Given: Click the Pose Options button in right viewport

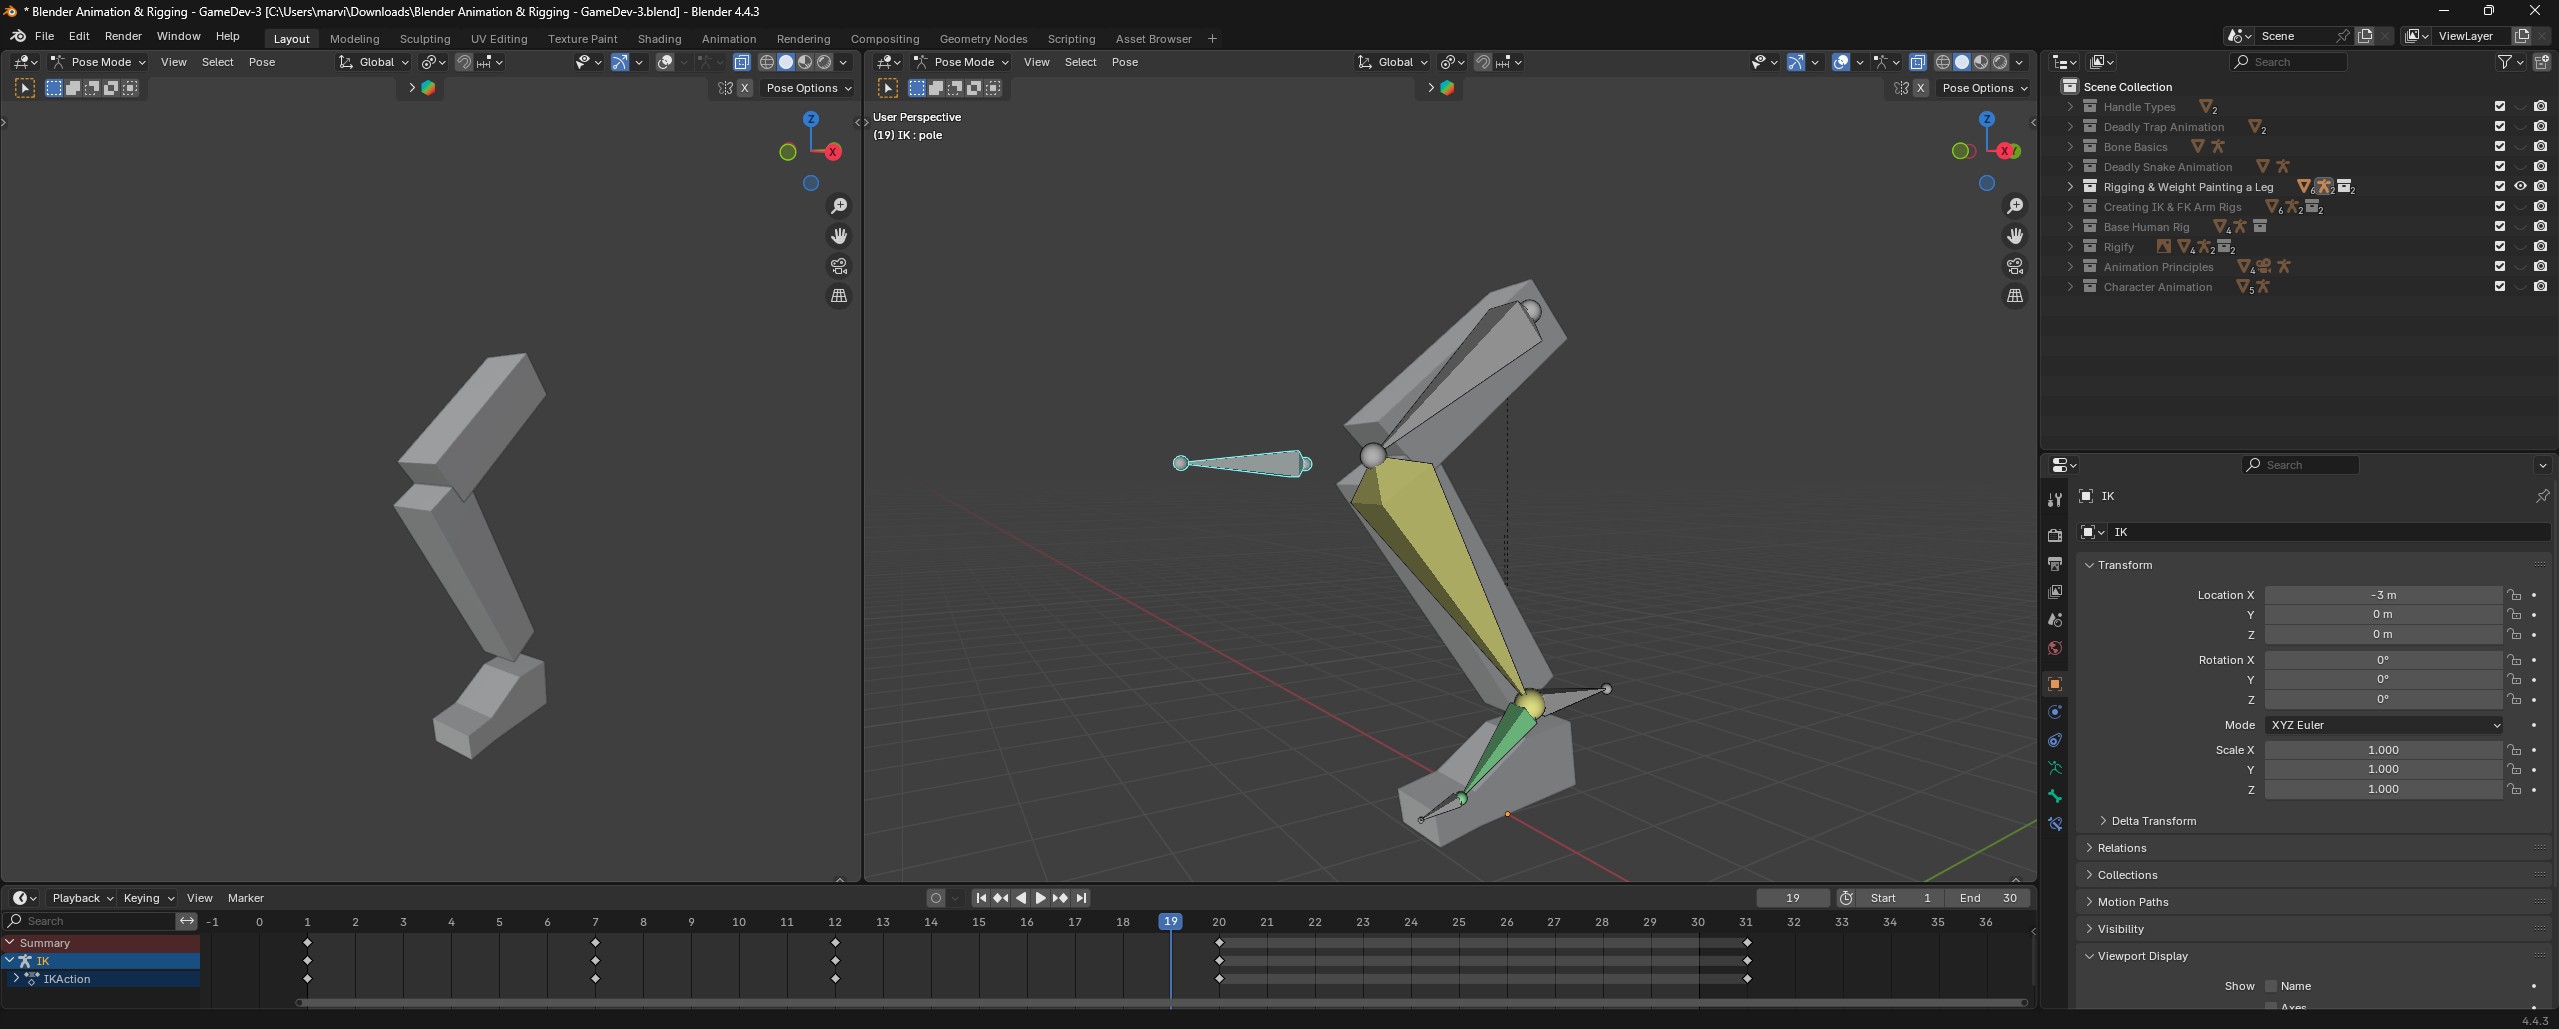Looking at the screenshot, I should (1984, 88).
